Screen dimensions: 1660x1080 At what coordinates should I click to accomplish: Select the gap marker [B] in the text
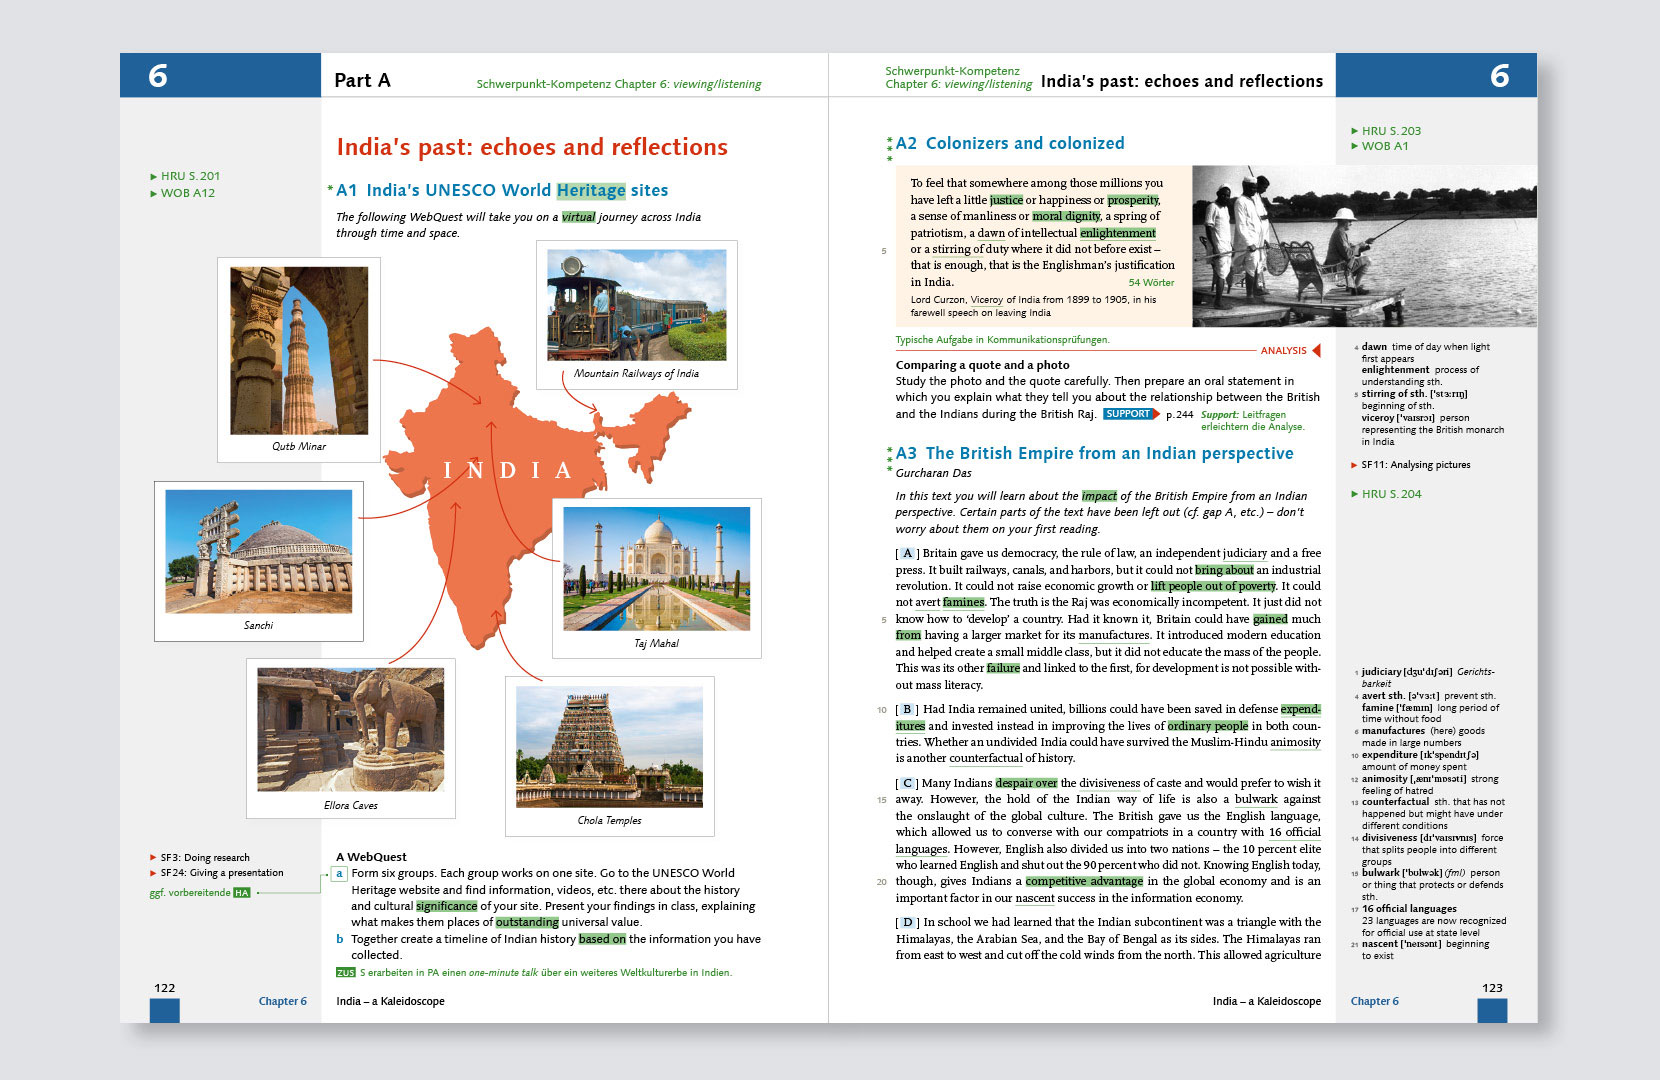(x=907, y=710)
